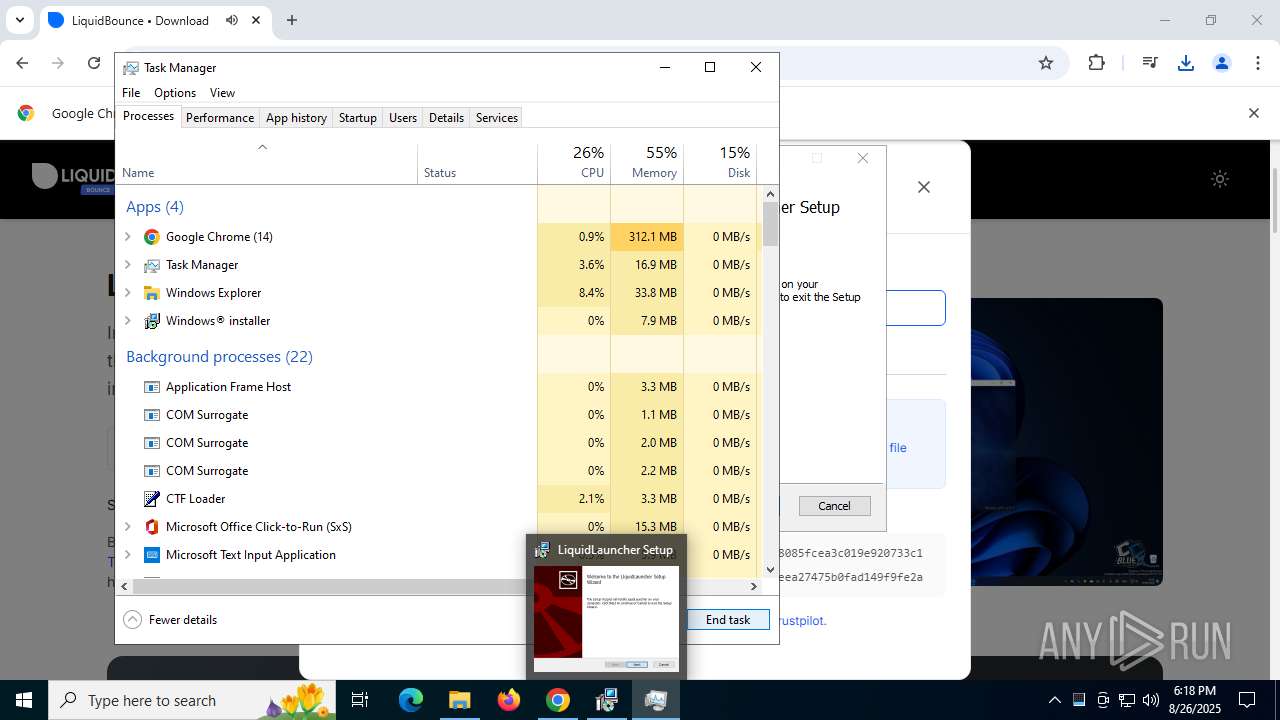The width and height of the screenshot is (1280, 720).
Task: Toggle the site light/dark theme icon
Action: pyautogui.click(x=1220, y=179)
